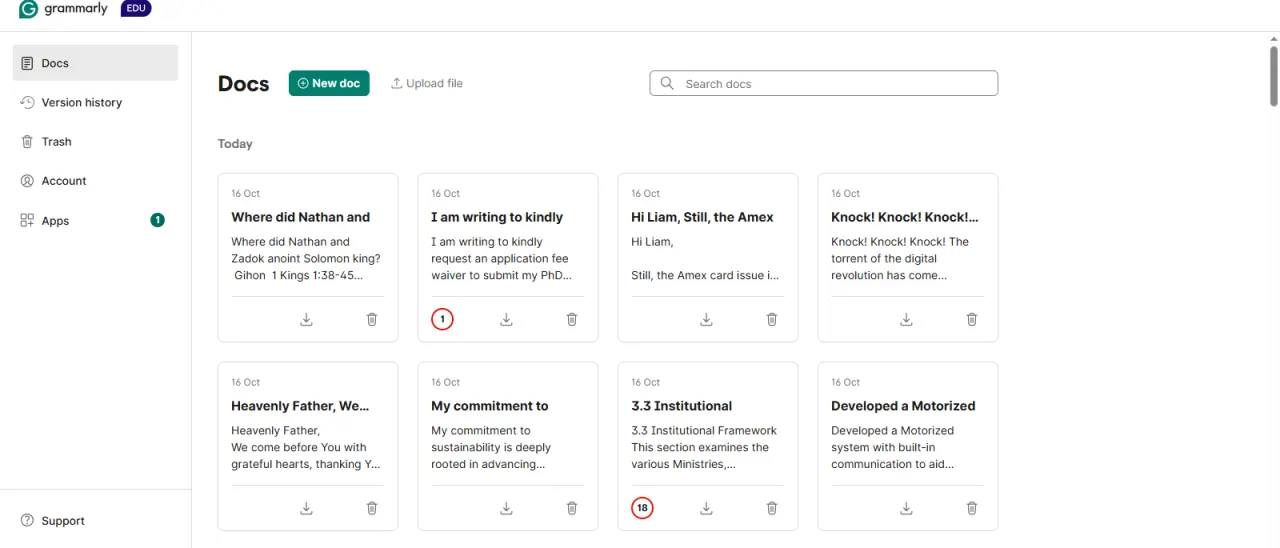This screenshot has height=548, width=1280.
Task: Click Upload file
Action: pos(427,83)
